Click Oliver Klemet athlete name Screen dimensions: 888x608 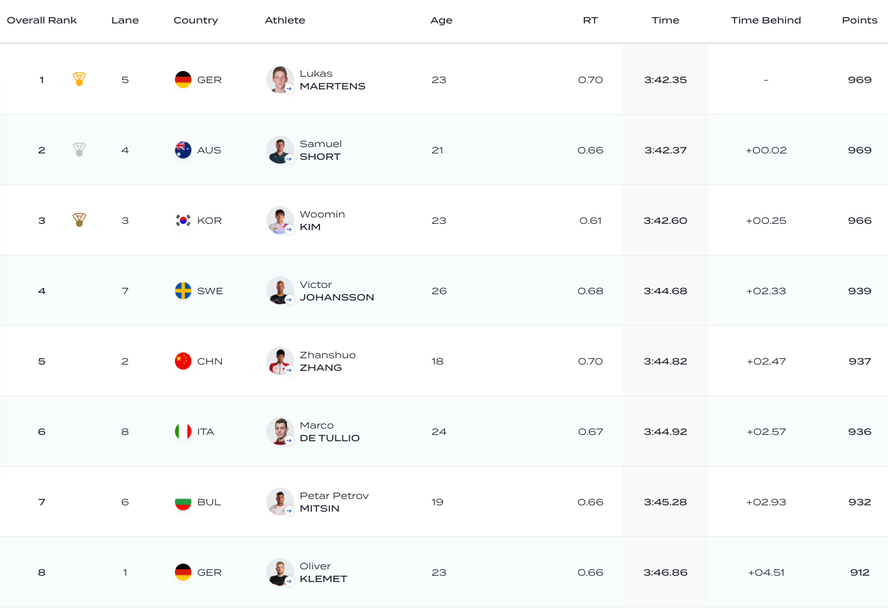323,572
